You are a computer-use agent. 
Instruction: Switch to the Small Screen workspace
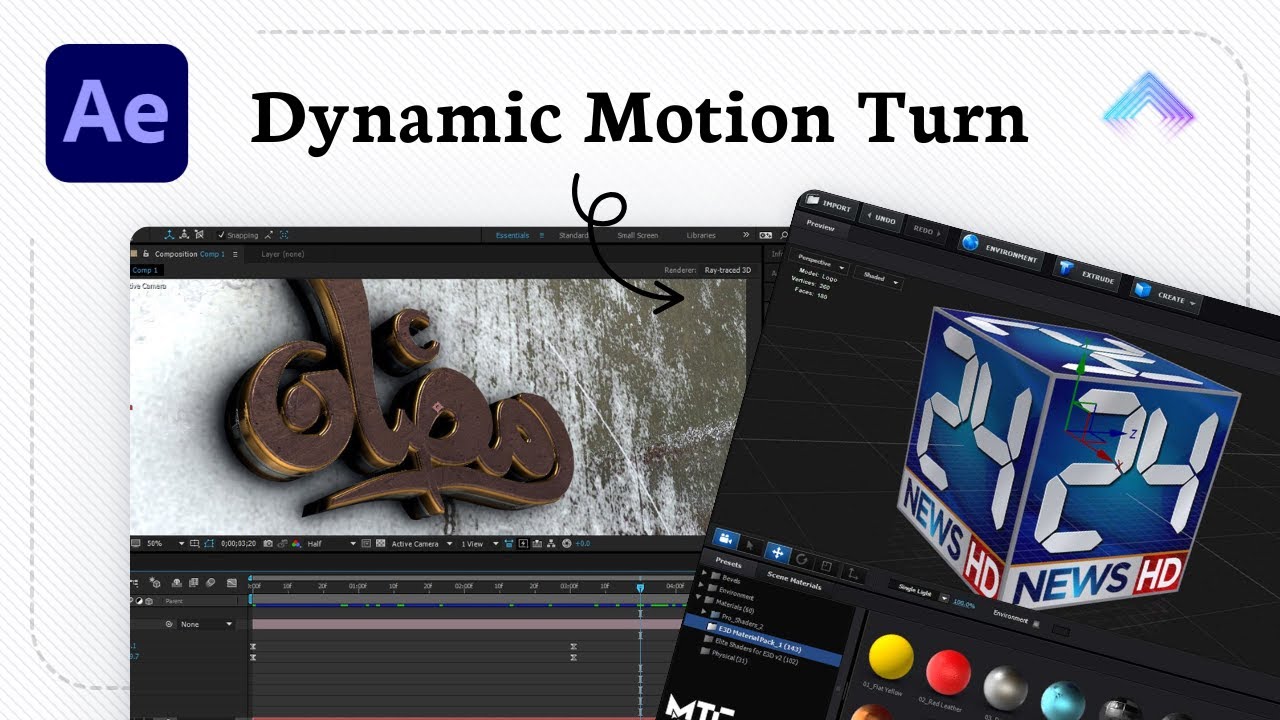[638, 235]
